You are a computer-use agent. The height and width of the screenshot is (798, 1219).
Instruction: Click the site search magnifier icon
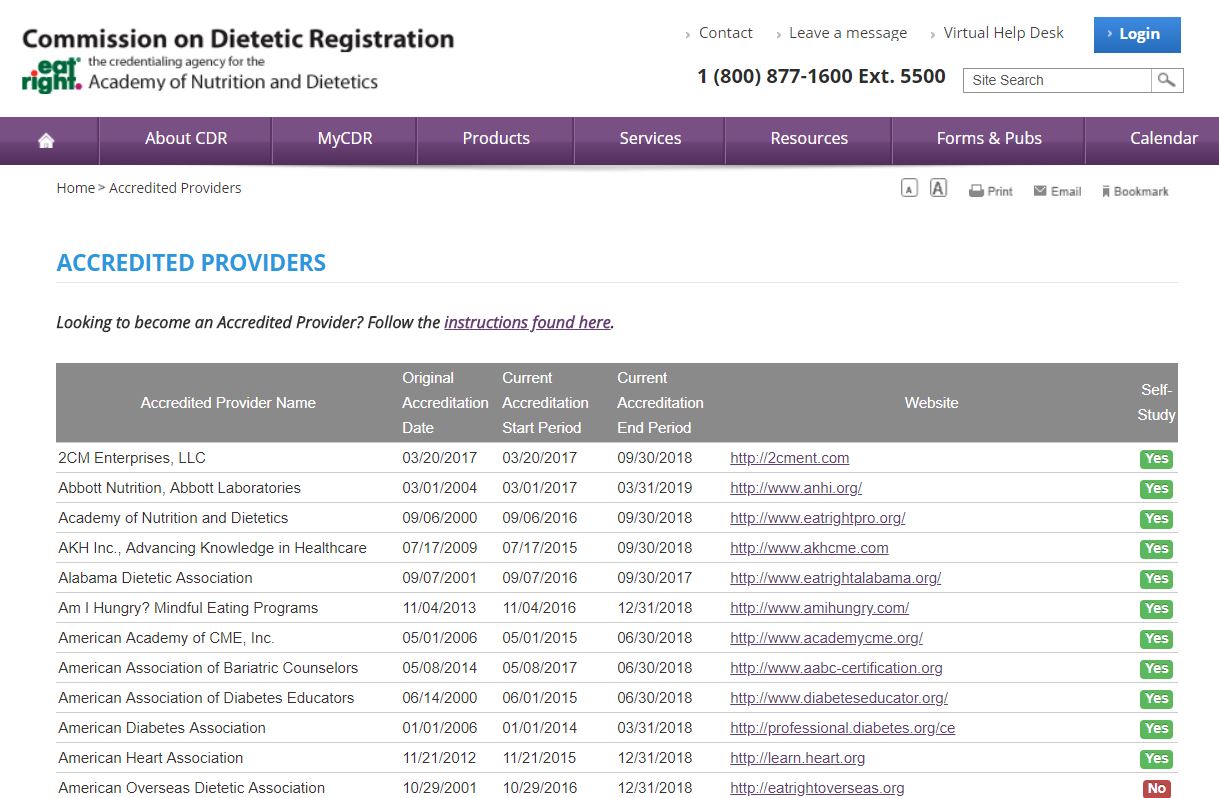[1166, 80]
